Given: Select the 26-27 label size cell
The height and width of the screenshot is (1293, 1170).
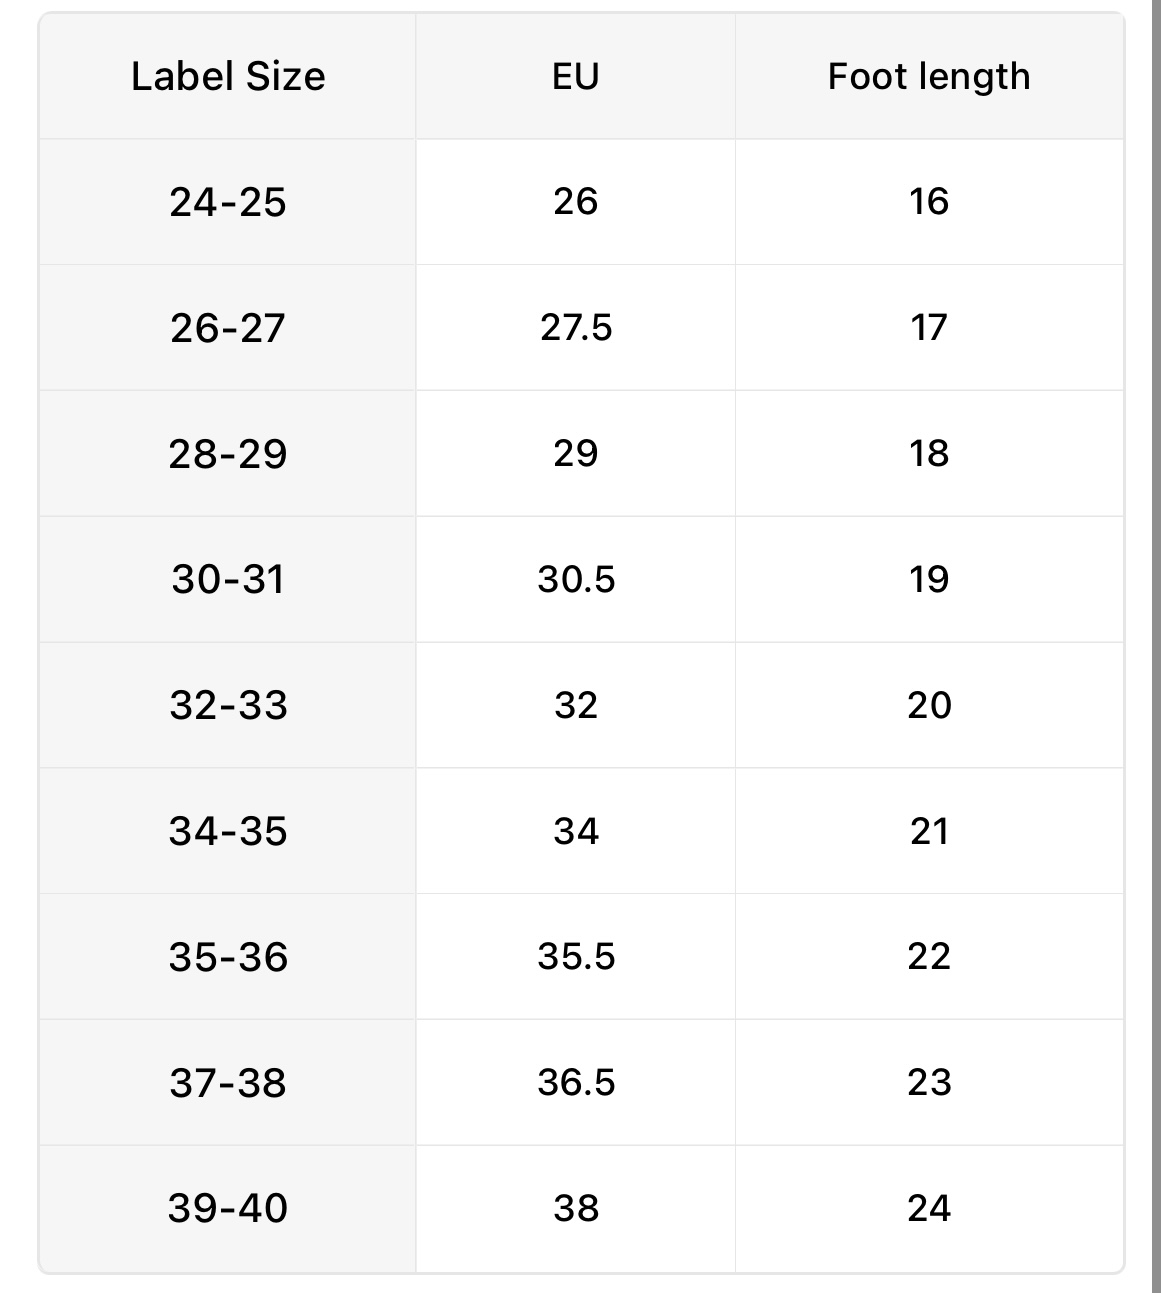Looking at the screenshot, I should tap(228, 328).
